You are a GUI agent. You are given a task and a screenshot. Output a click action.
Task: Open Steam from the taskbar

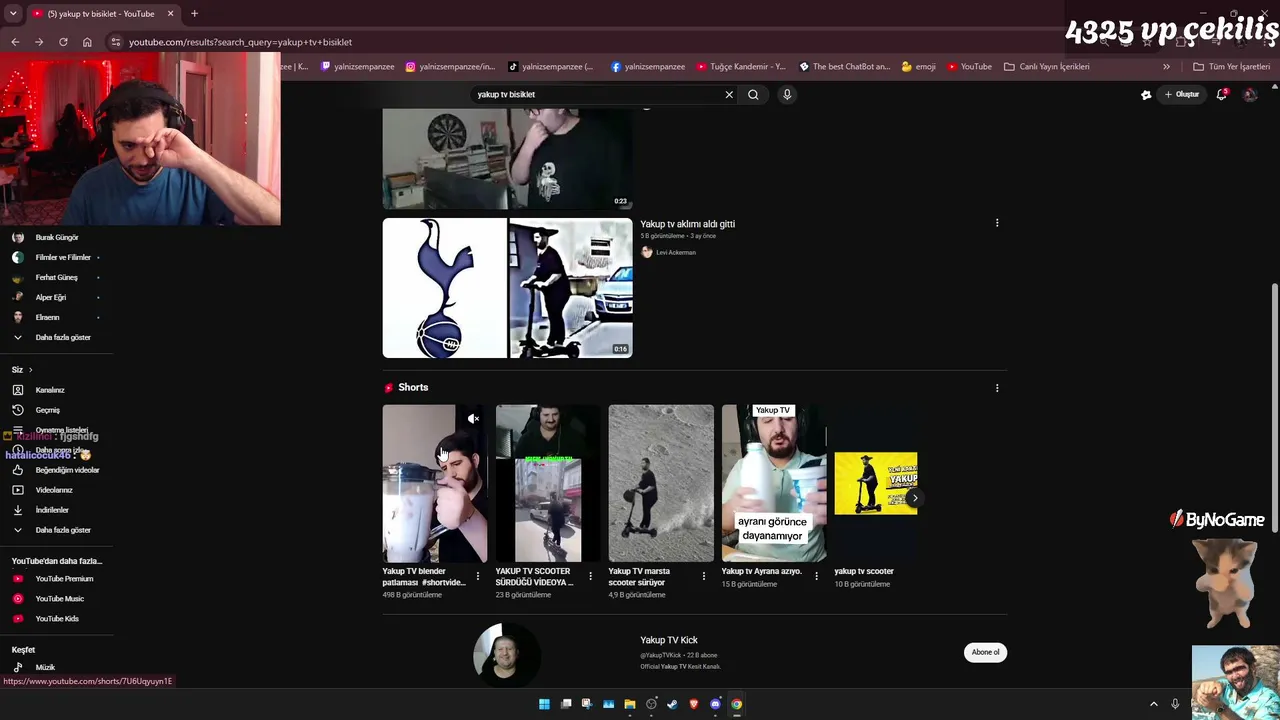(x=672, y=704)
